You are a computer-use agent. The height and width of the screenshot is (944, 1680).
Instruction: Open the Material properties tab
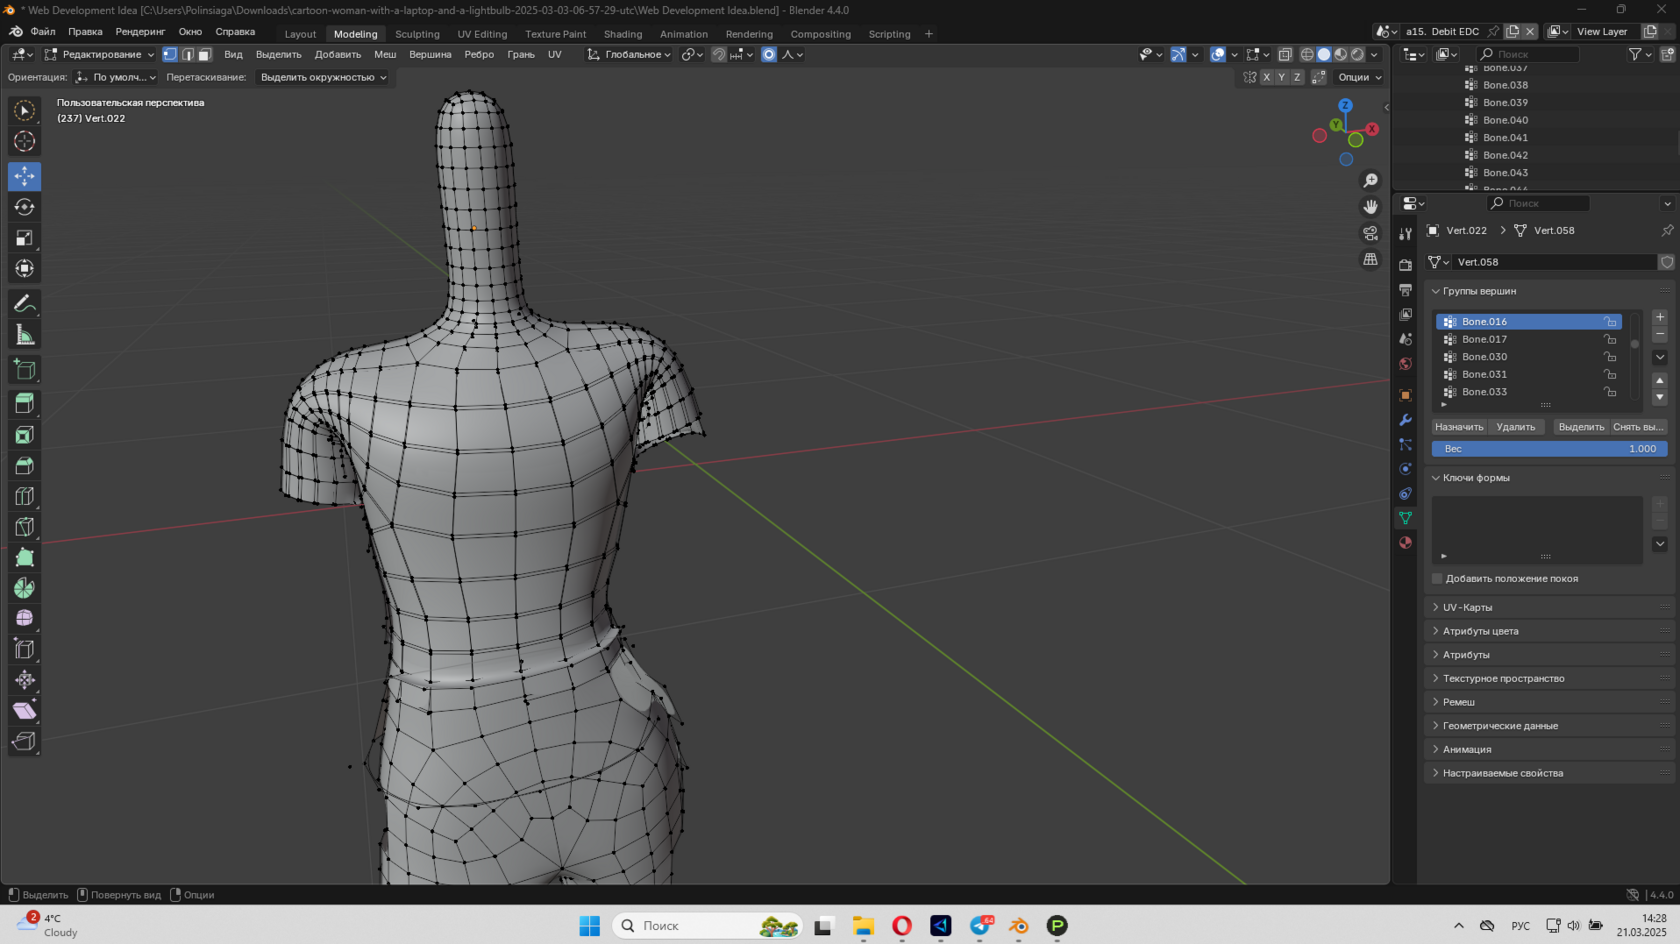coord(1405,542)
